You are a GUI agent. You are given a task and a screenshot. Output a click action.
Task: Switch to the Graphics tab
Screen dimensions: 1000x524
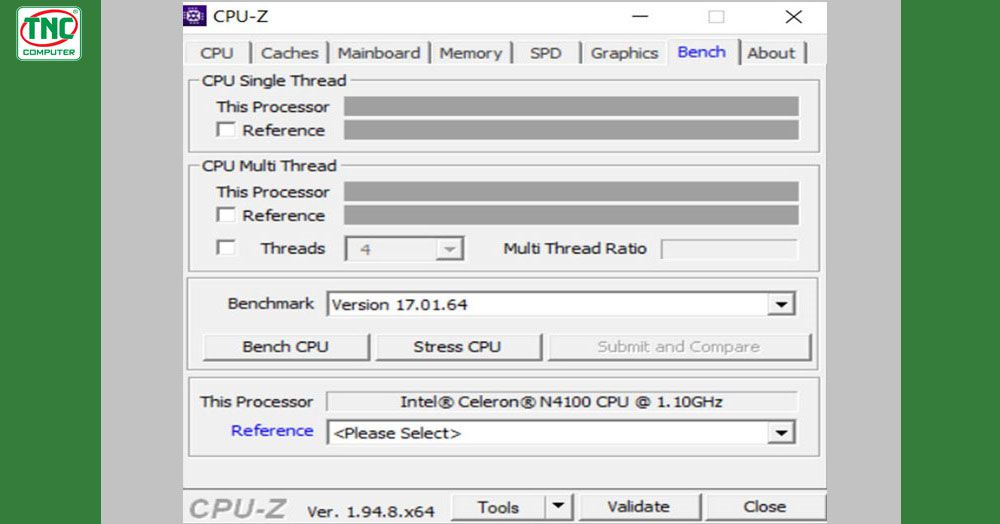pos(624,53)
